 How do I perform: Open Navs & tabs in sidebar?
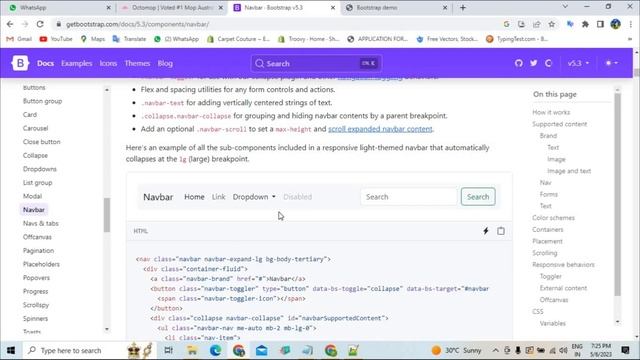coord(41,223)
